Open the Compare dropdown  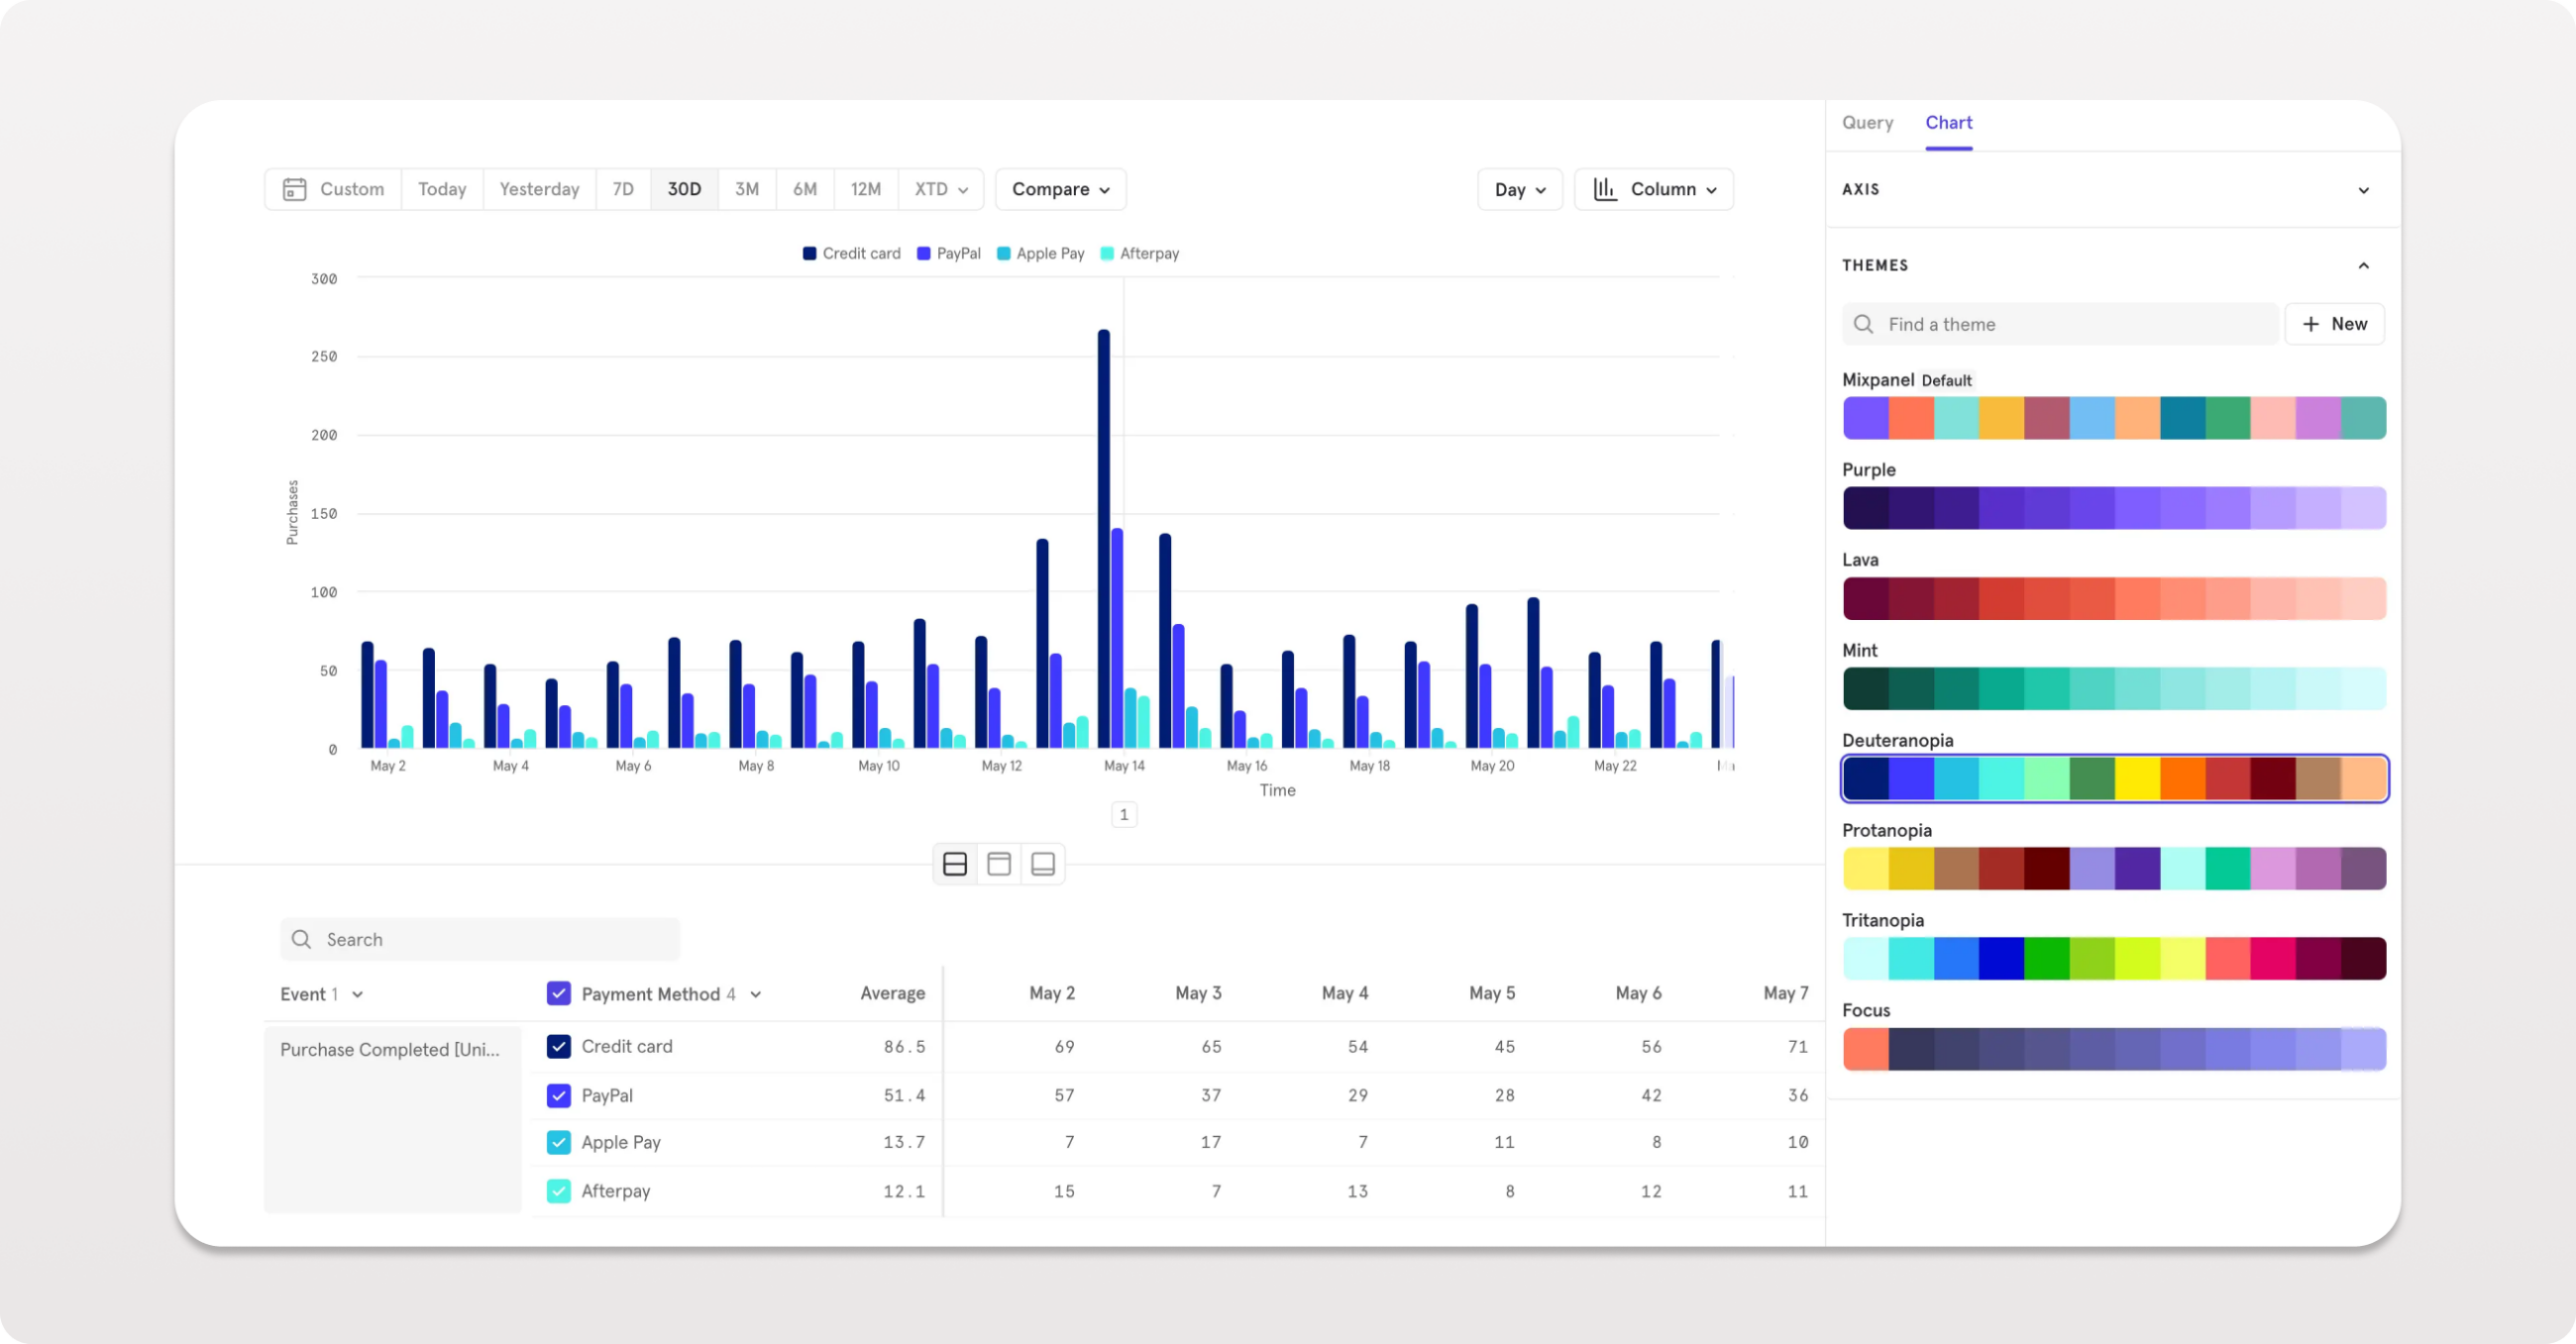1060,189
